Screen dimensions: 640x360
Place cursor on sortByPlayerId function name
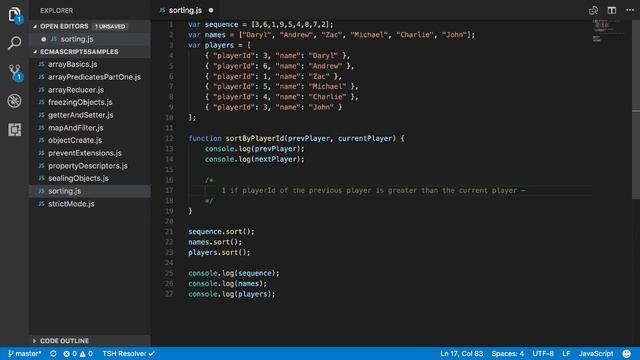click(255, 138)
